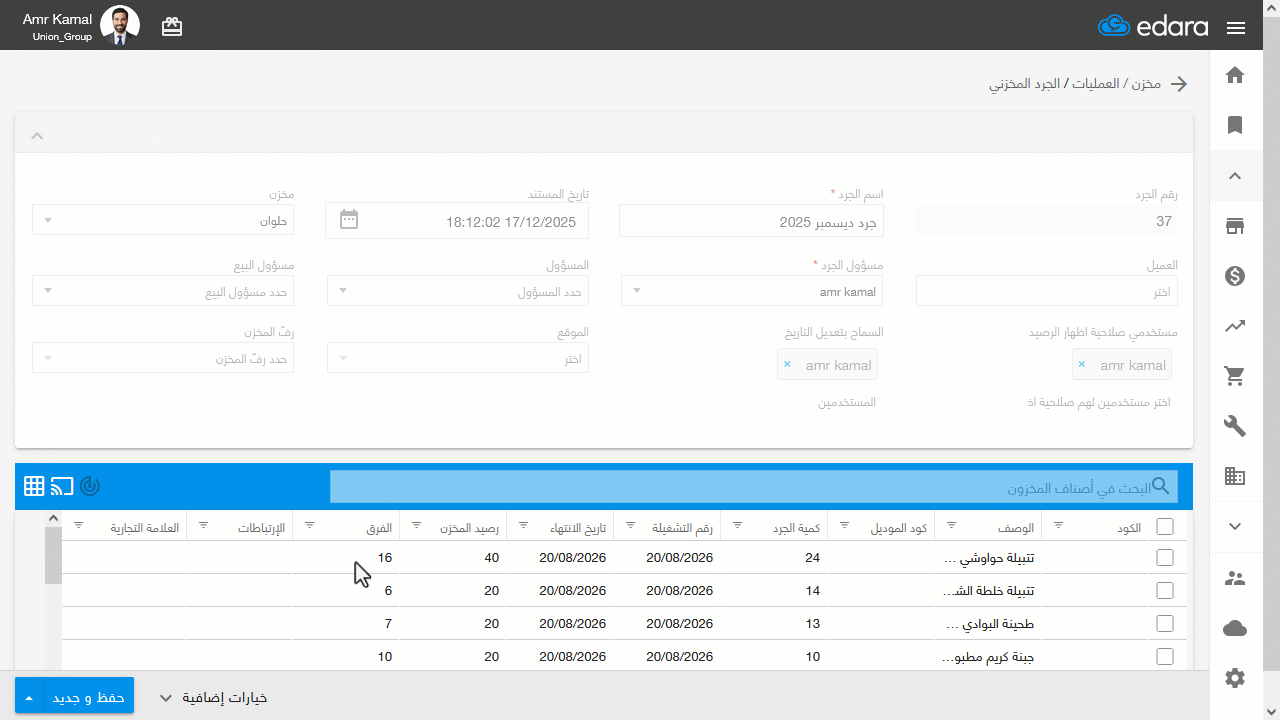
Task: Open the bookmarks sidebar icon
Action: click(x=1235, y=125)
